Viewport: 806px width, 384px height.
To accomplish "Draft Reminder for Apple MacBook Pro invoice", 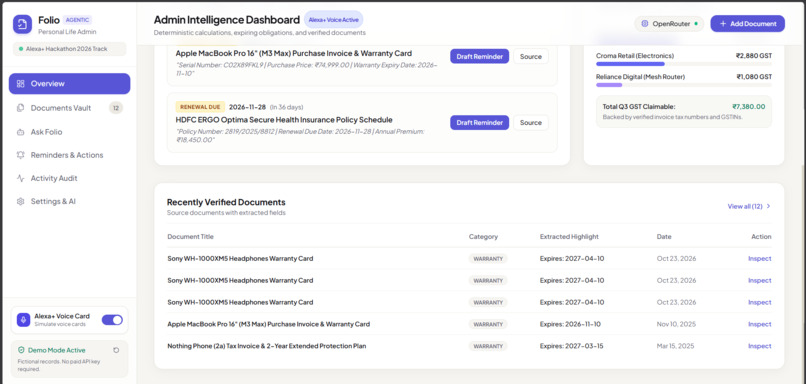I will click(480, 57).
